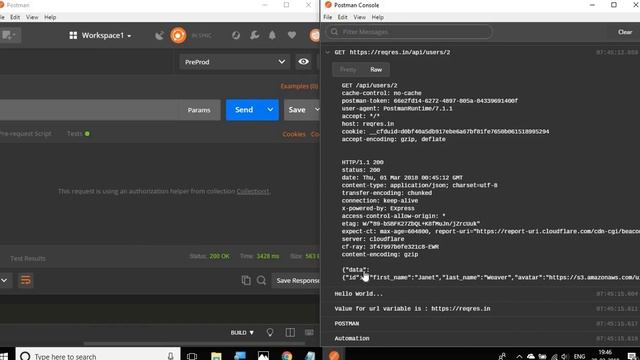The width and height of the screenshot is (640, 360).
Task: Click the heart icon in Postman header
Action: tap(292, 36)
